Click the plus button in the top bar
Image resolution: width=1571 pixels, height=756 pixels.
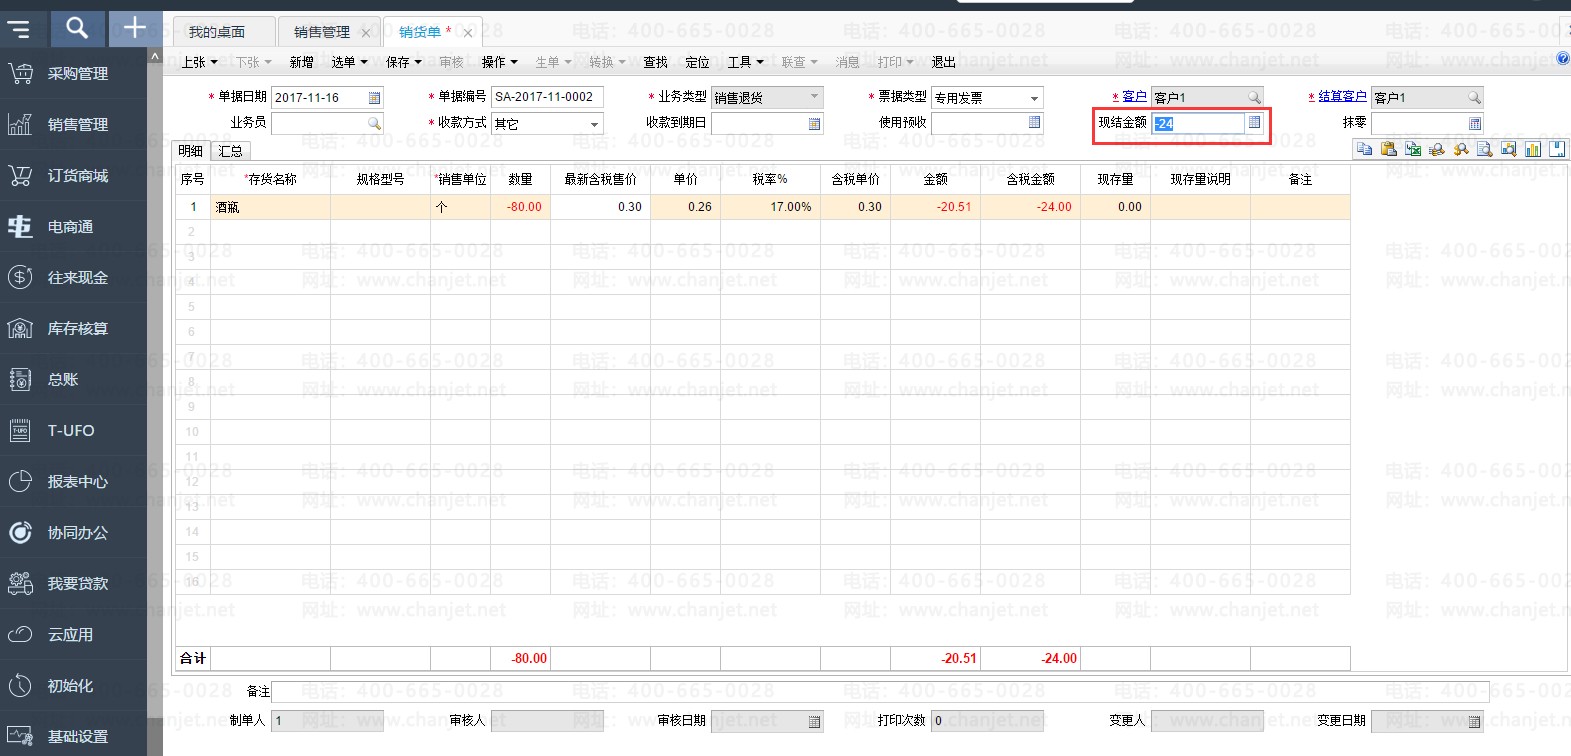click(x=135, y=28)
